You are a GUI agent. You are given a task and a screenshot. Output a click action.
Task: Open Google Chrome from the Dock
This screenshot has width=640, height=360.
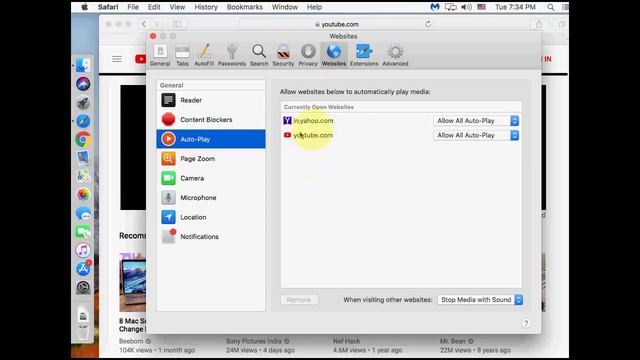click(83, 140)
